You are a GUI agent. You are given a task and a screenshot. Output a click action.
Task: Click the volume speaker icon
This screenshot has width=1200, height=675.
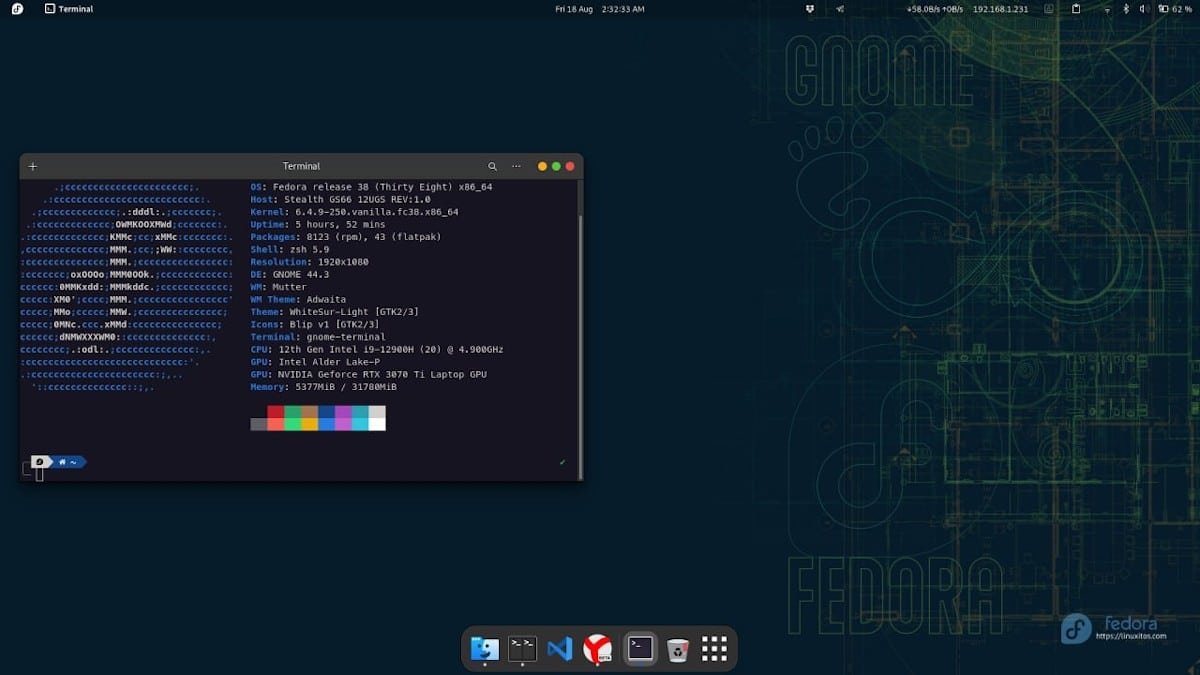1144,9
